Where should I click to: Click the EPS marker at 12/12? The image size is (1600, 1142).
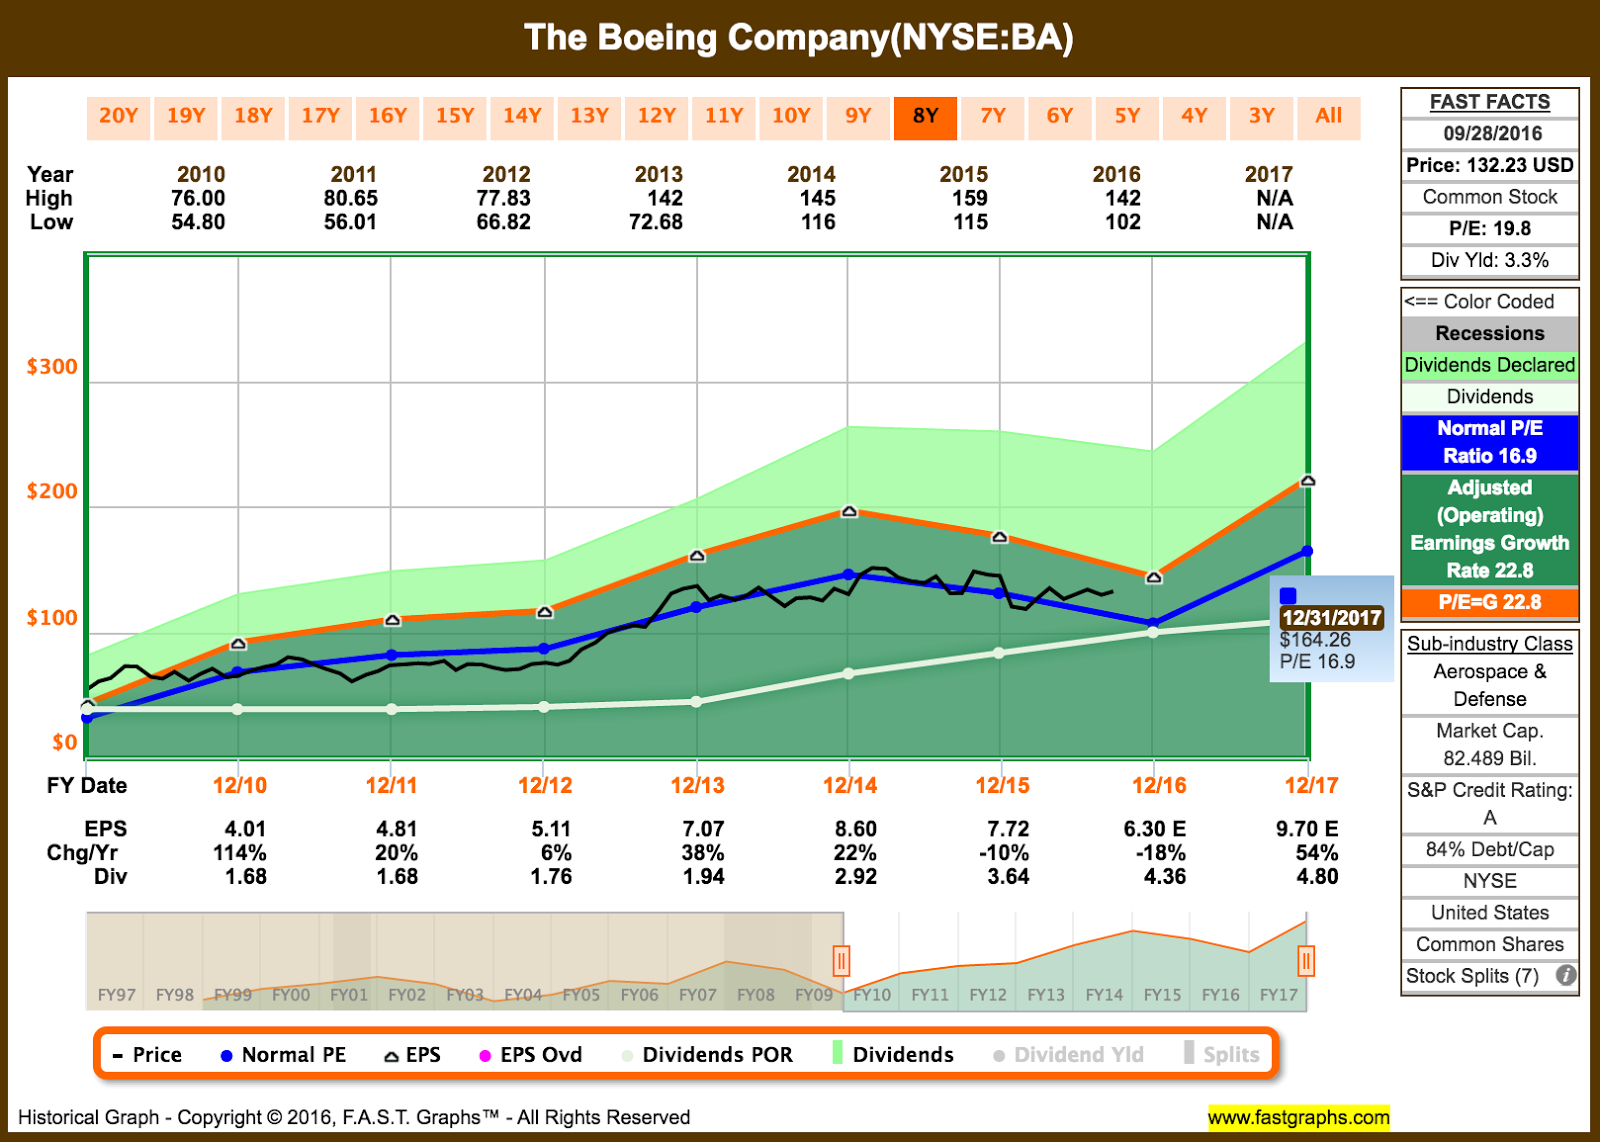[x=544, y=611]
